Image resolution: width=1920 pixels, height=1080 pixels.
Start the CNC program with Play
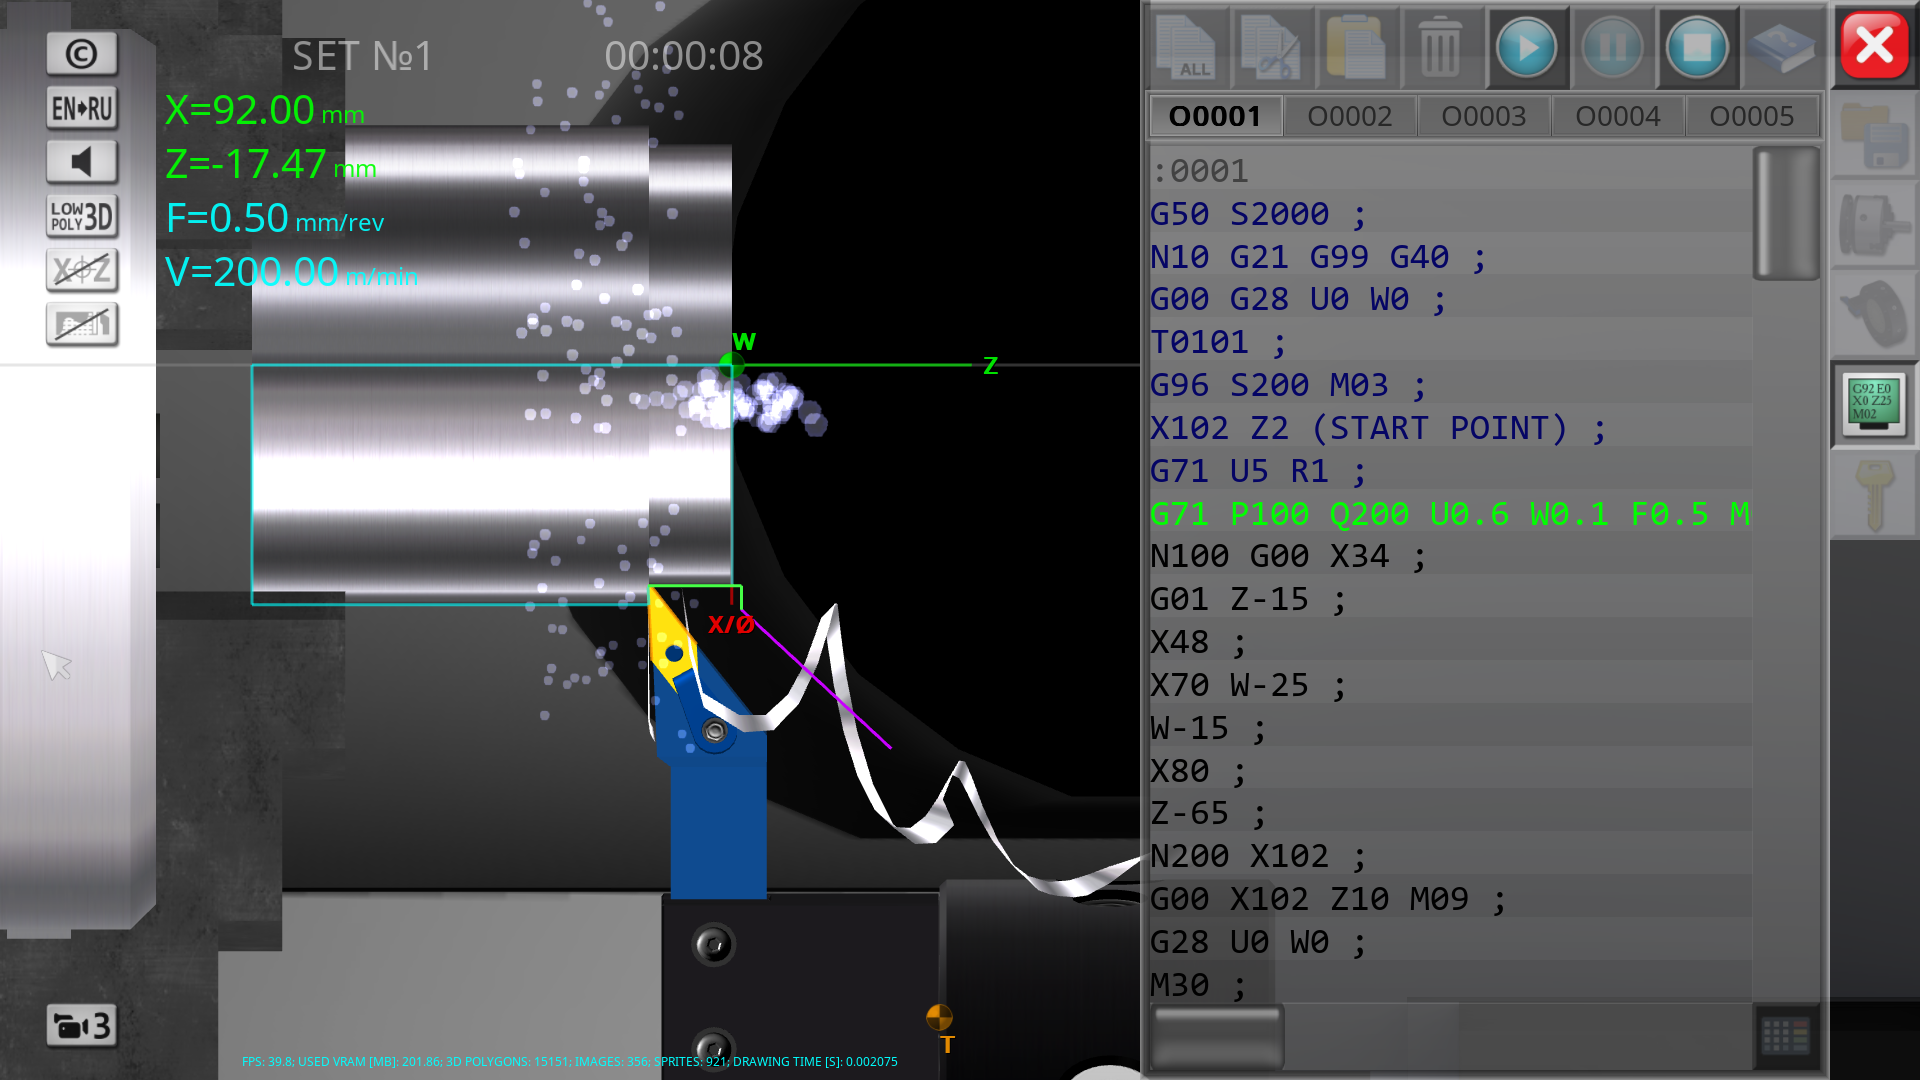click(x=1526, y=47)
